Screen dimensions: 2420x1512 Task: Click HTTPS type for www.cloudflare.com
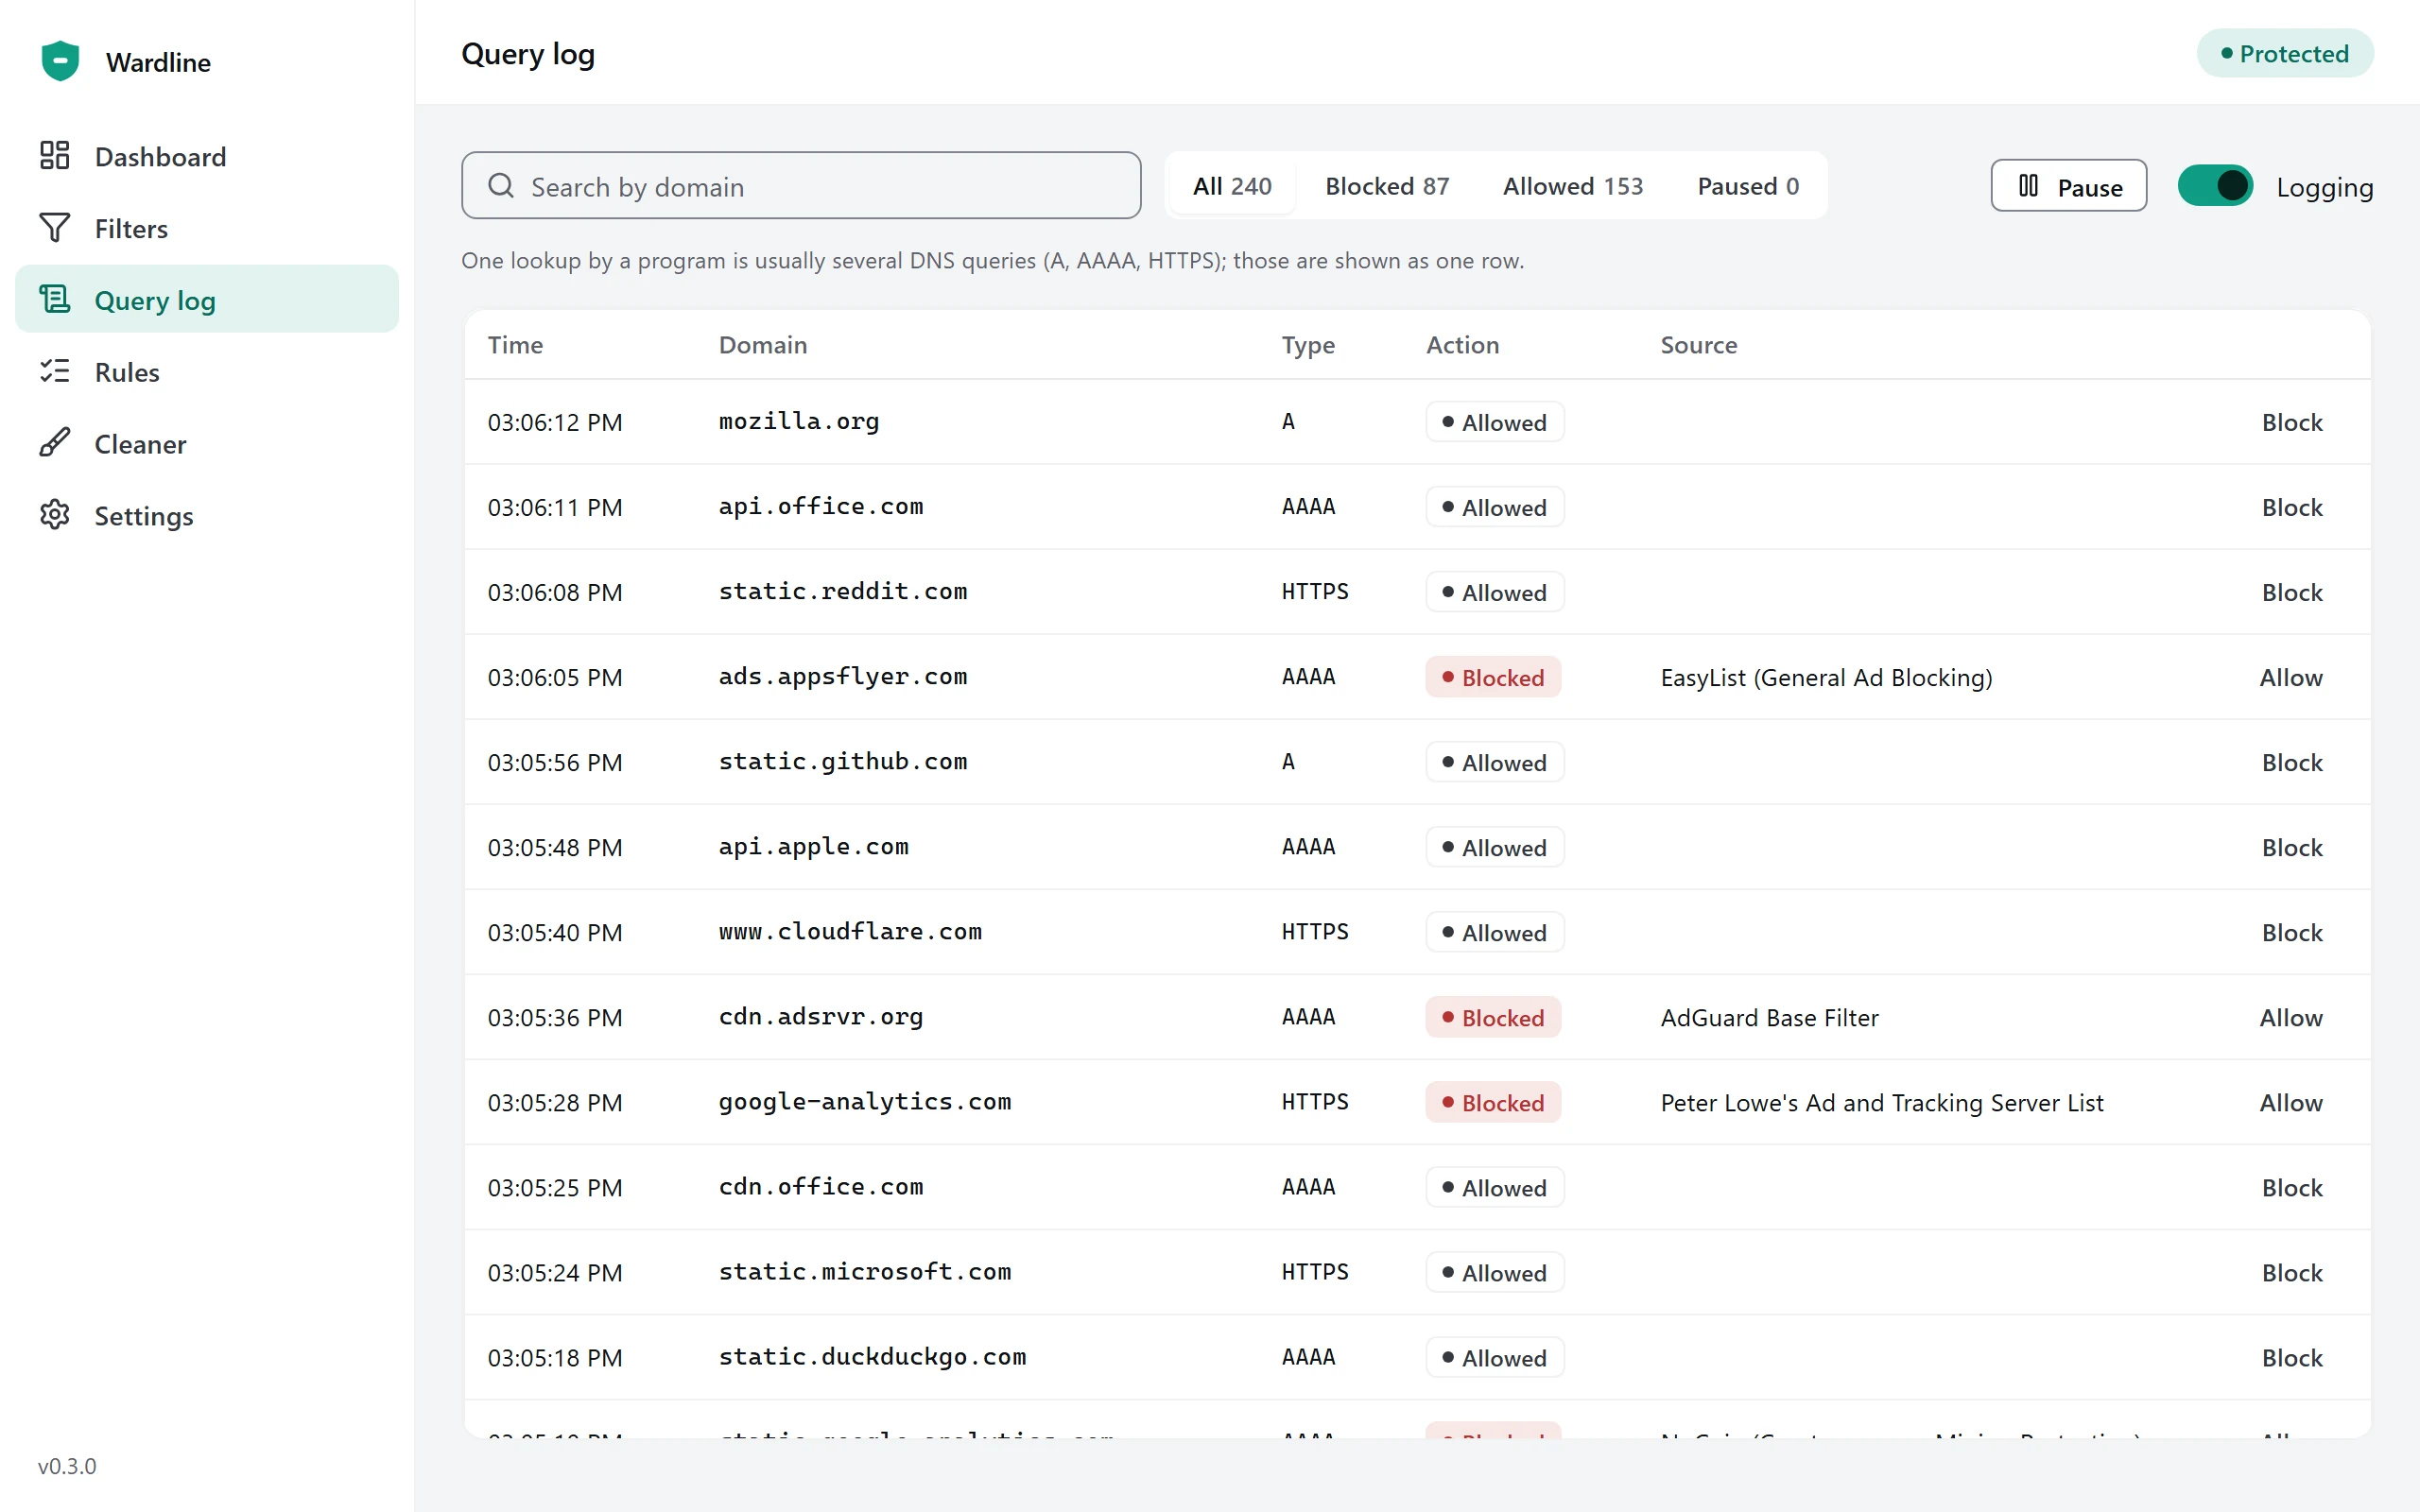coord(1315,931)
